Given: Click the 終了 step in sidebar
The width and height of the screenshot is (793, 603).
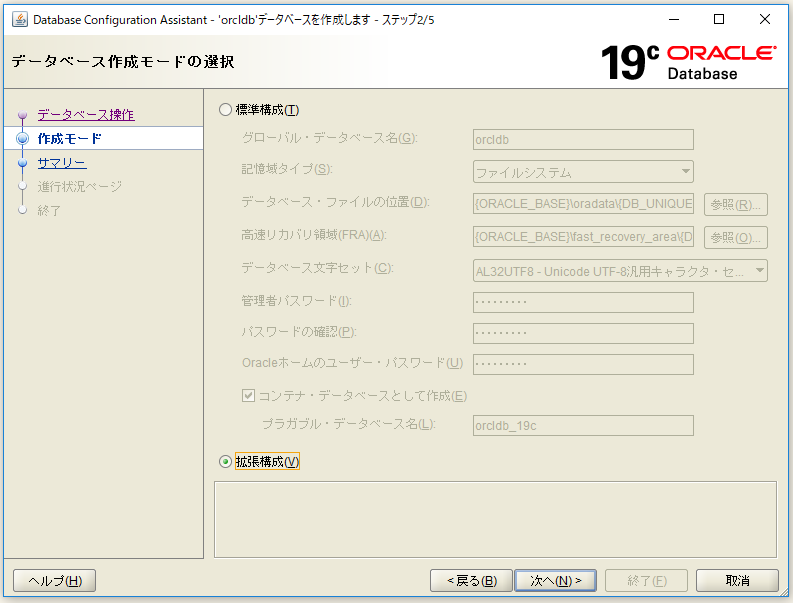Looking at the screenshot, I should click(49, 210).
